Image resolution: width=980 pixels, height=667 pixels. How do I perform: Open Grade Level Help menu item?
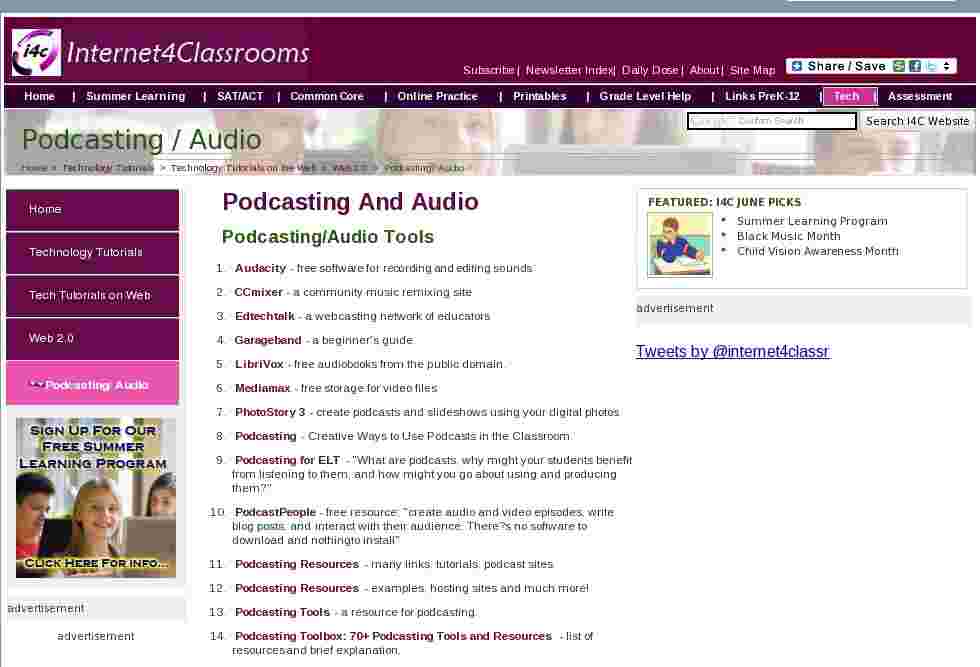645,96
